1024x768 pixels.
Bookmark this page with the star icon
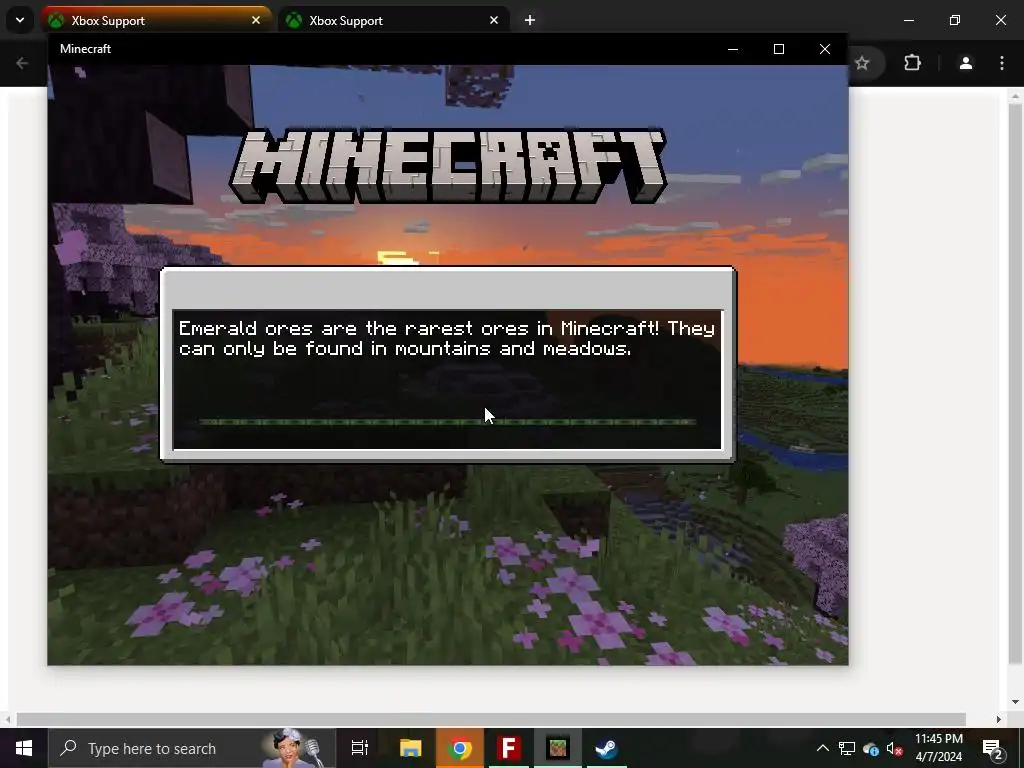point(862,63)
